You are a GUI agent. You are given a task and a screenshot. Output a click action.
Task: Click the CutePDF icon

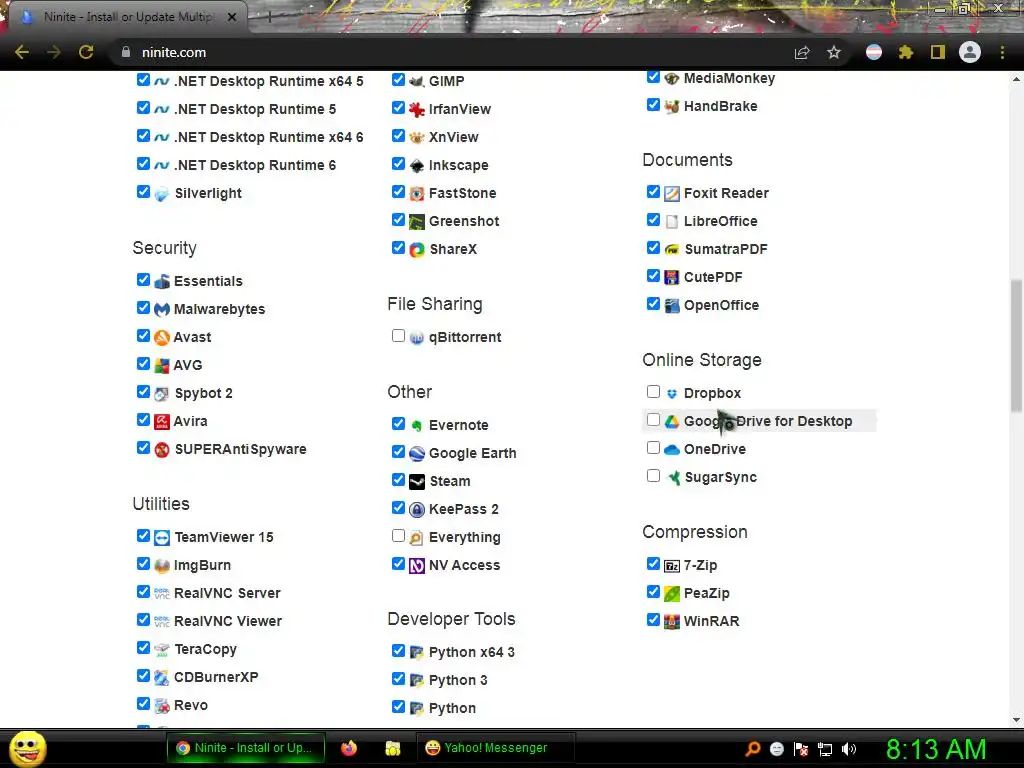671,278
